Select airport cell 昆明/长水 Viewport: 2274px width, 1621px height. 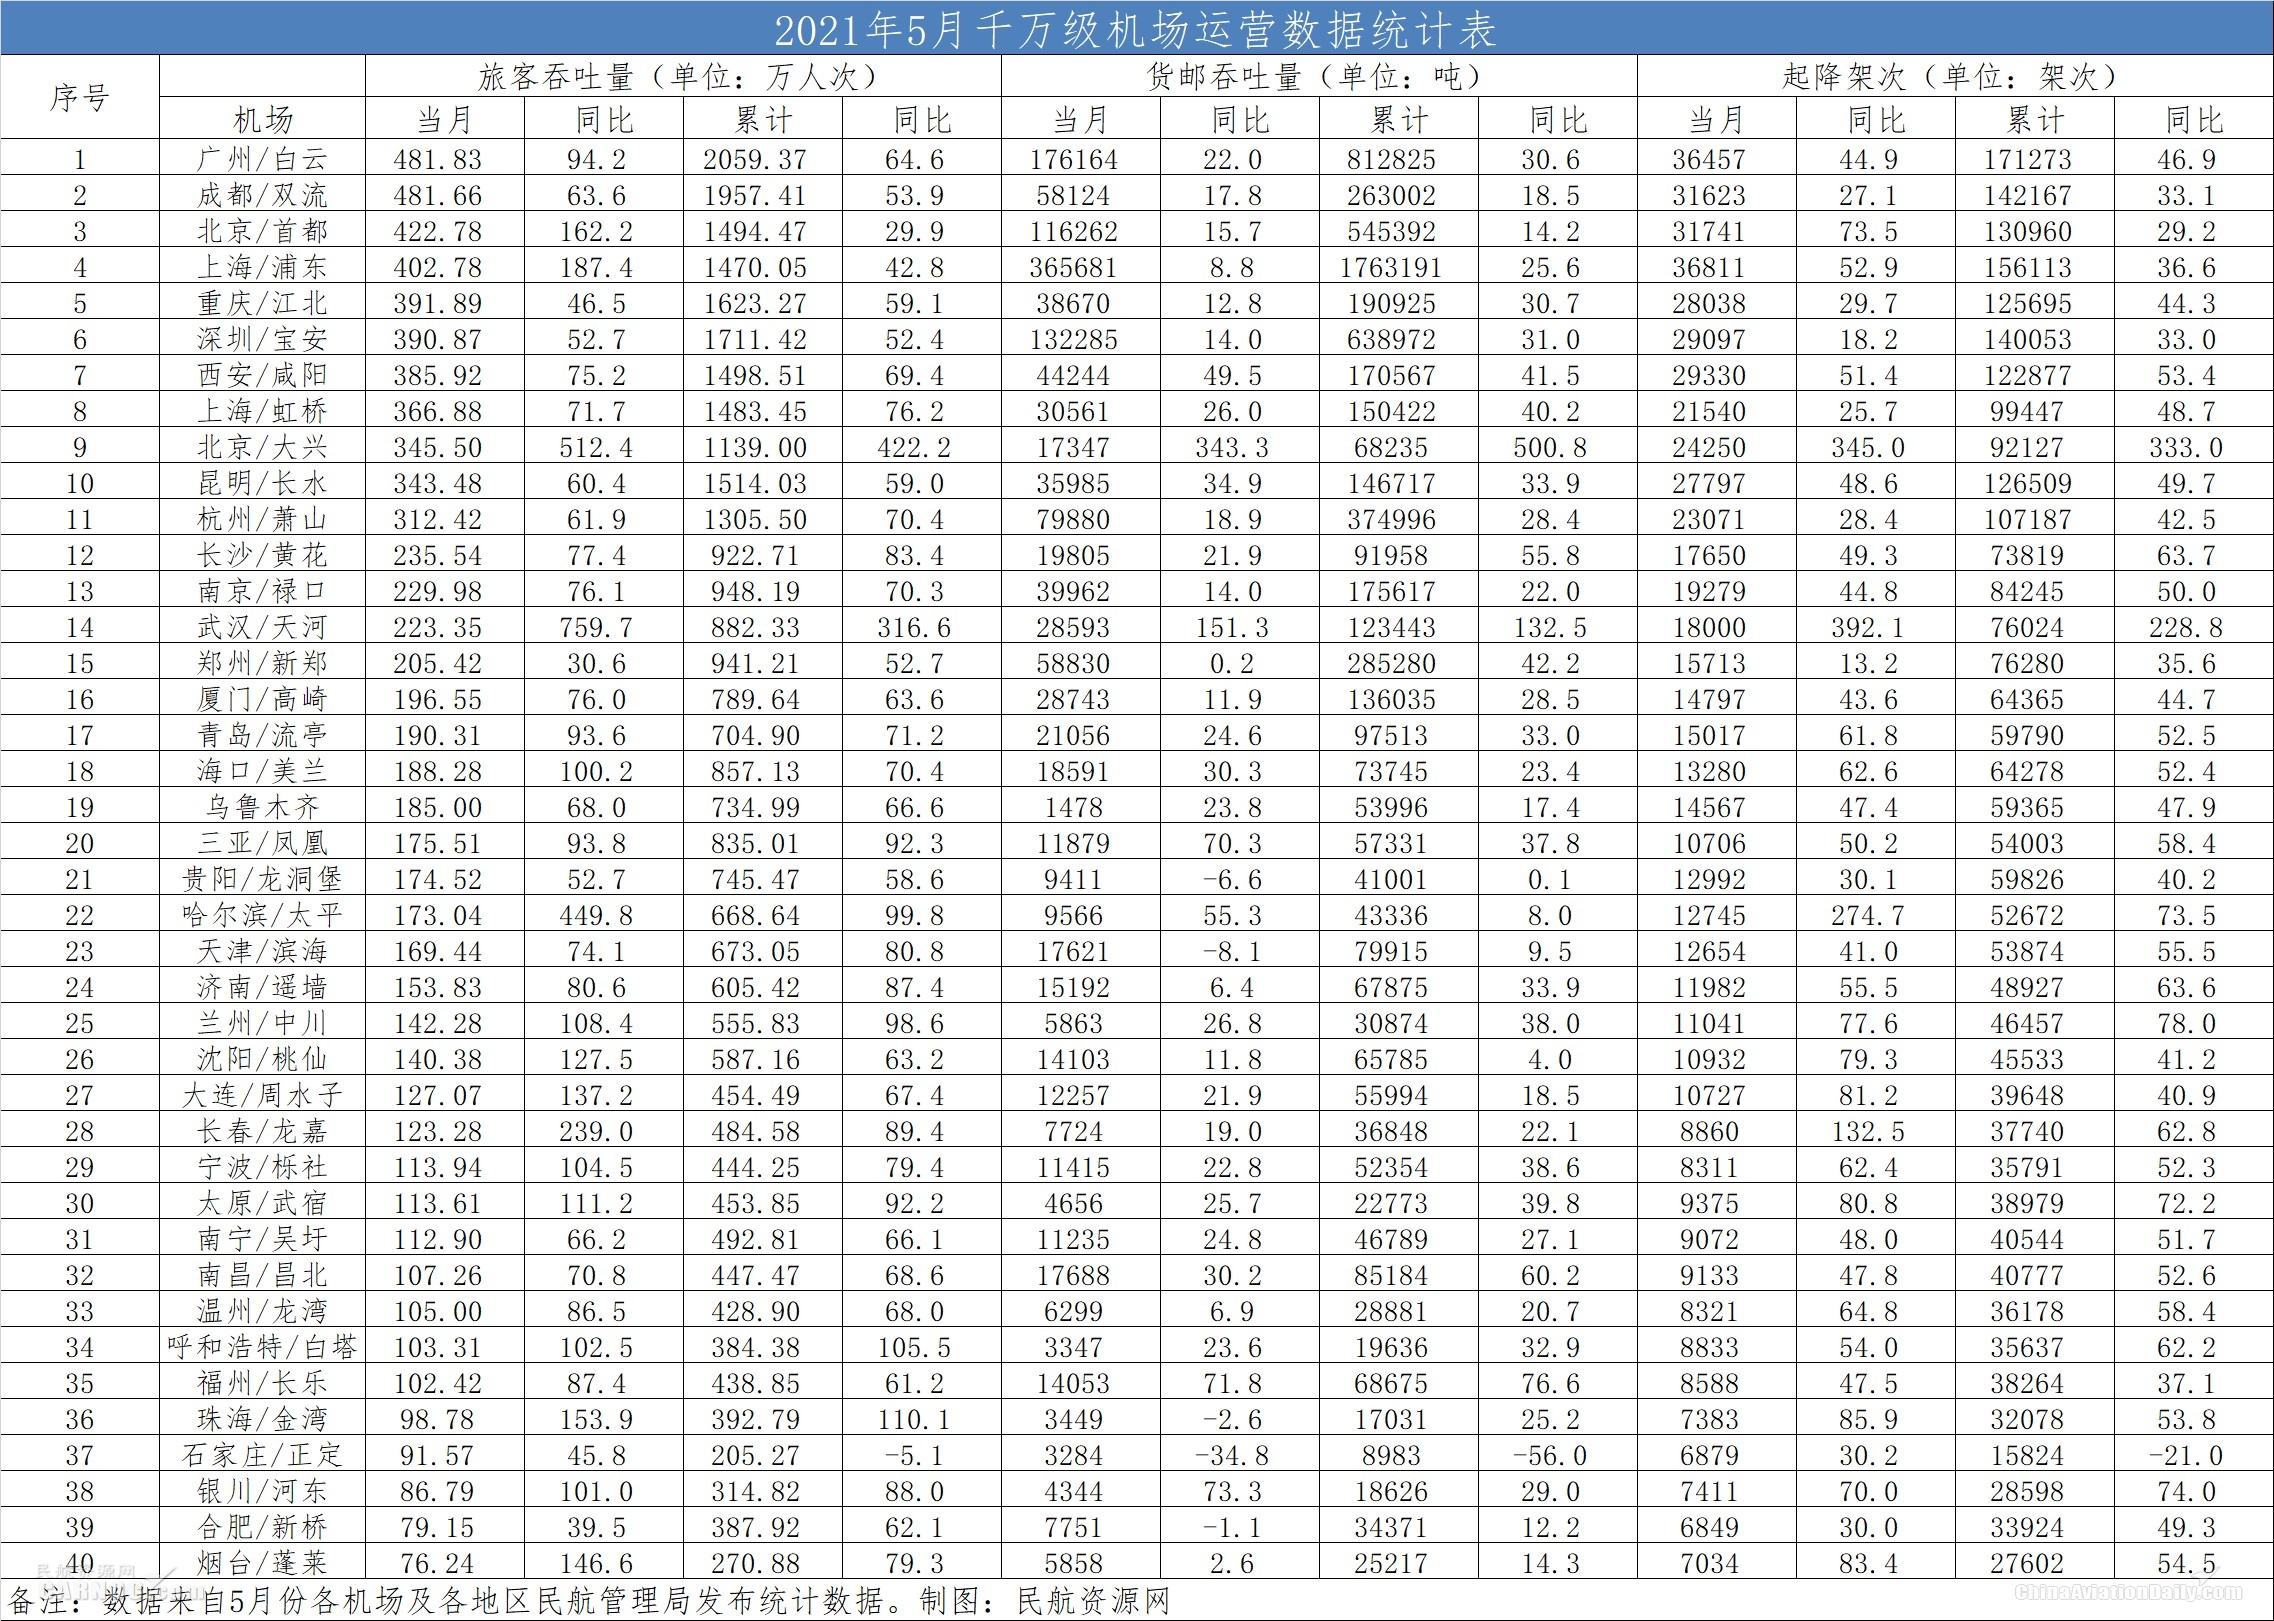click(263, 483)
